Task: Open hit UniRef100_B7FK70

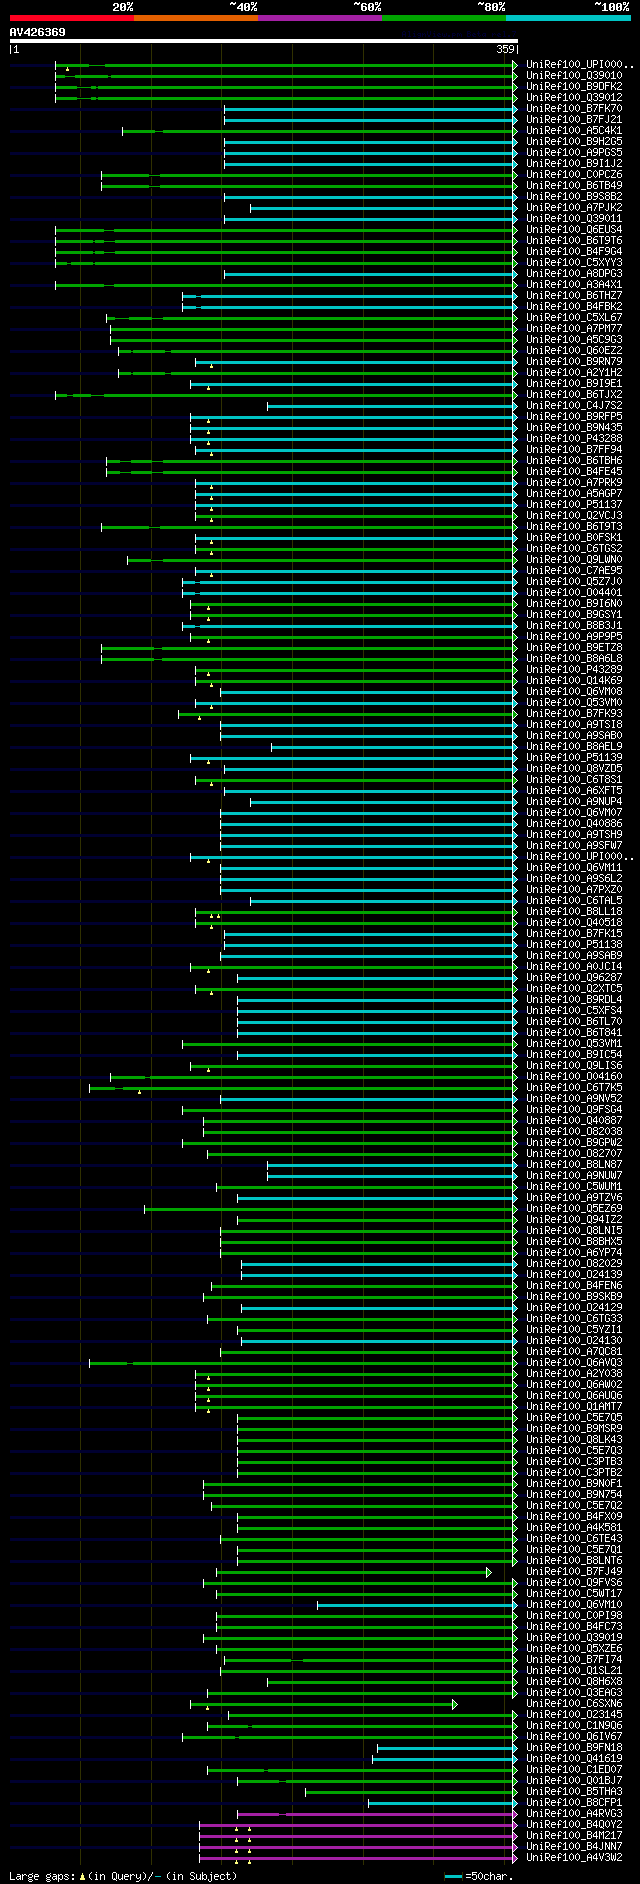Action: click(574, 108)
